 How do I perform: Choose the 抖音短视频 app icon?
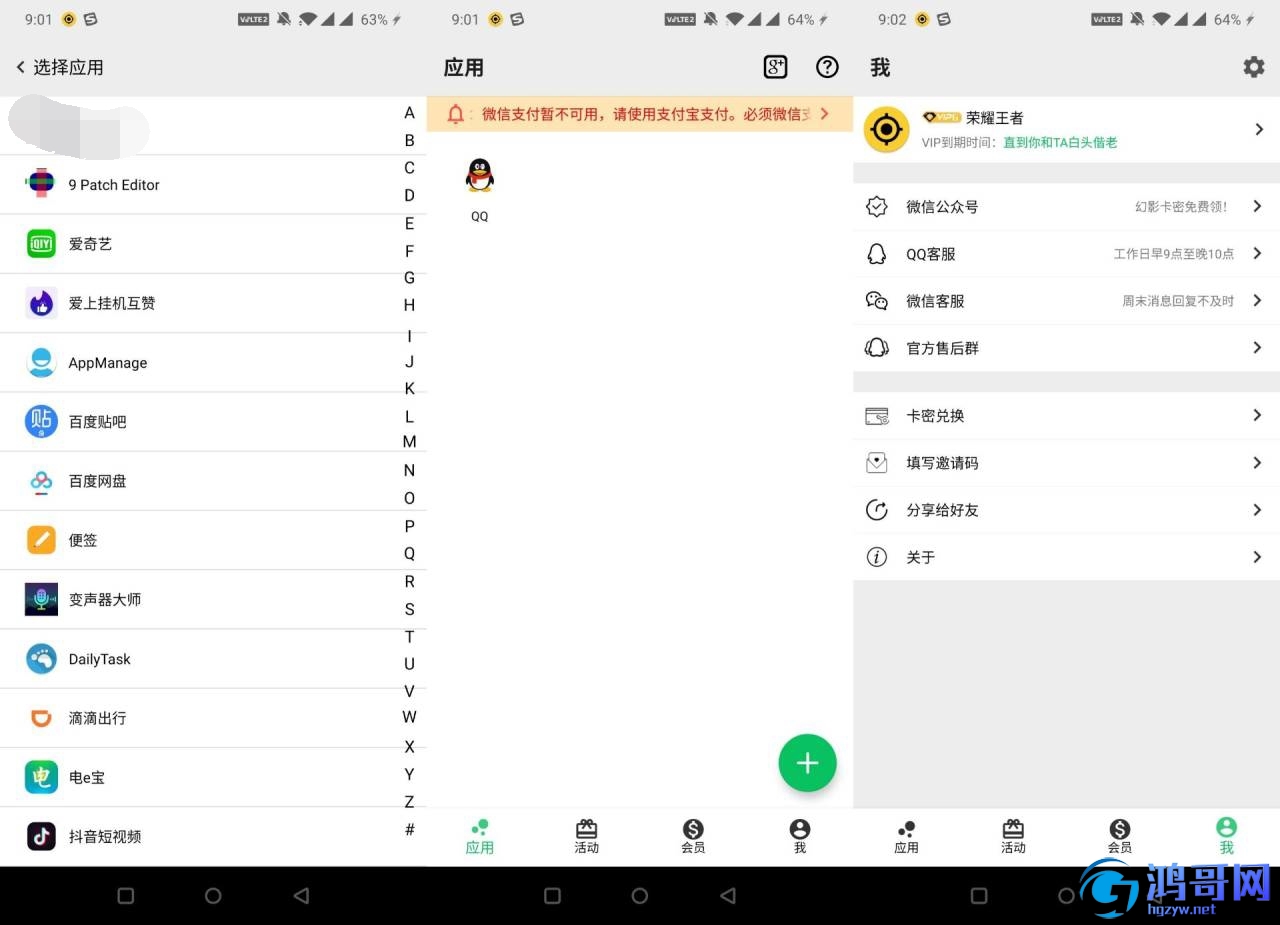[41, 836]
